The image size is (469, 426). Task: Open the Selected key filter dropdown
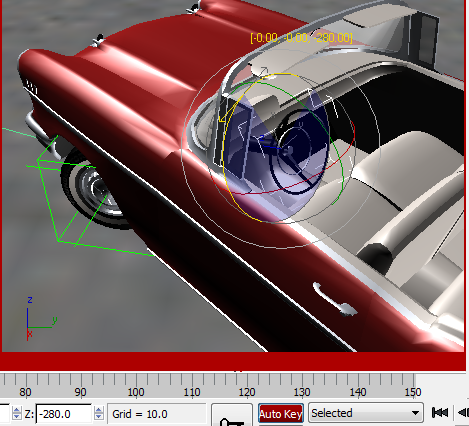(x=366, y=413)
